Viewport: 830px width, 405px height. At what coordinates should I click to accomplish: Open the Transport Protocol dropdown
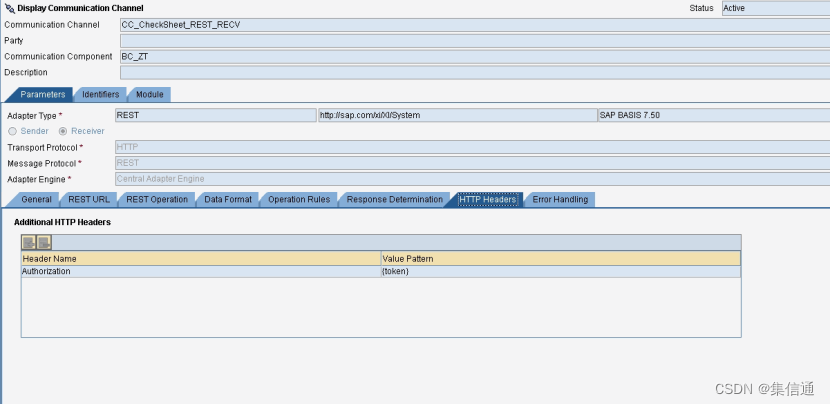pos(472,147)
